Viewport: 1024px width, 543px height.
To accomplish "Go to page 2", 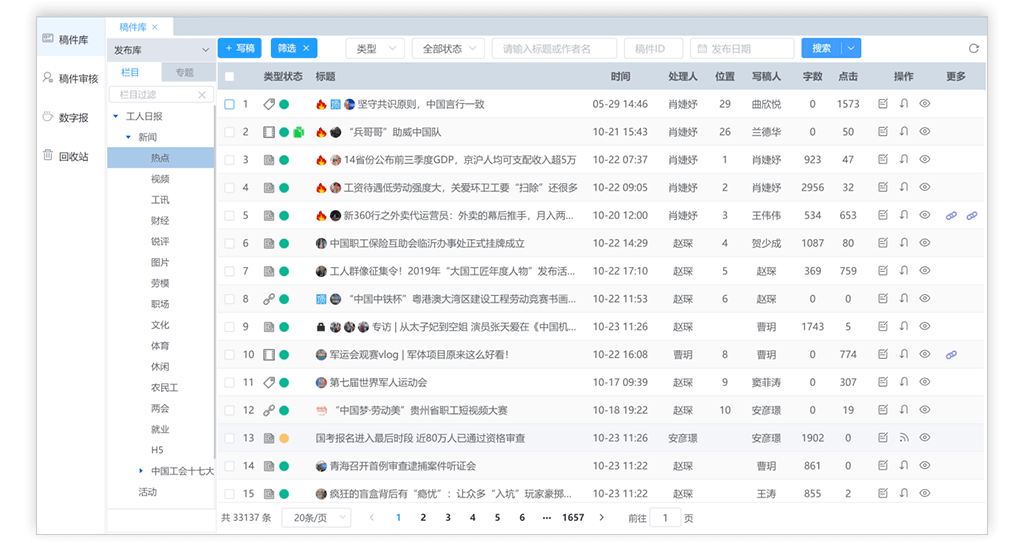I will click(423, 518).
